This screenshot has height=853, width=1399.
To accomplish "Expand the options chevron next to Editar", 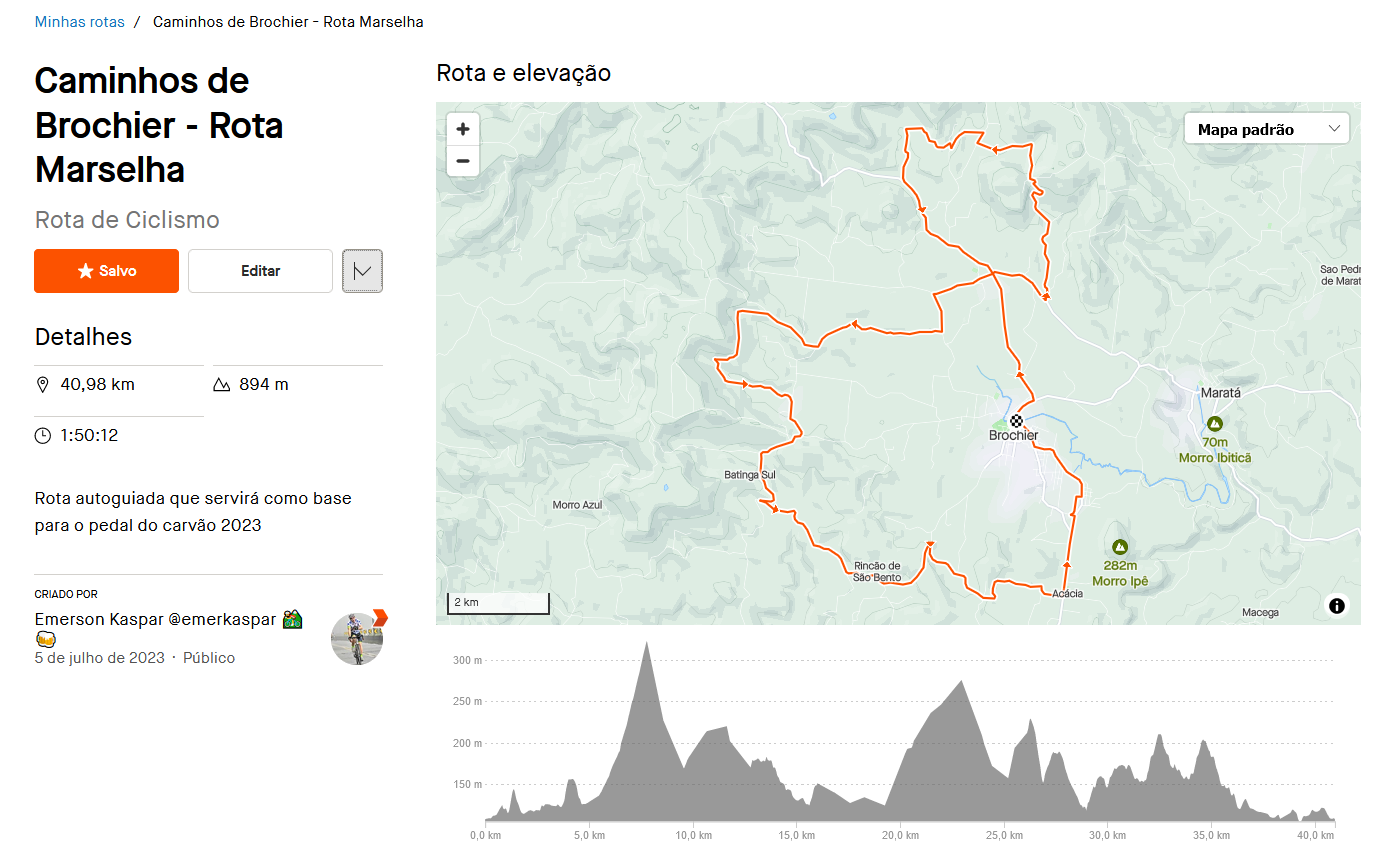I will tap(362, 271).
